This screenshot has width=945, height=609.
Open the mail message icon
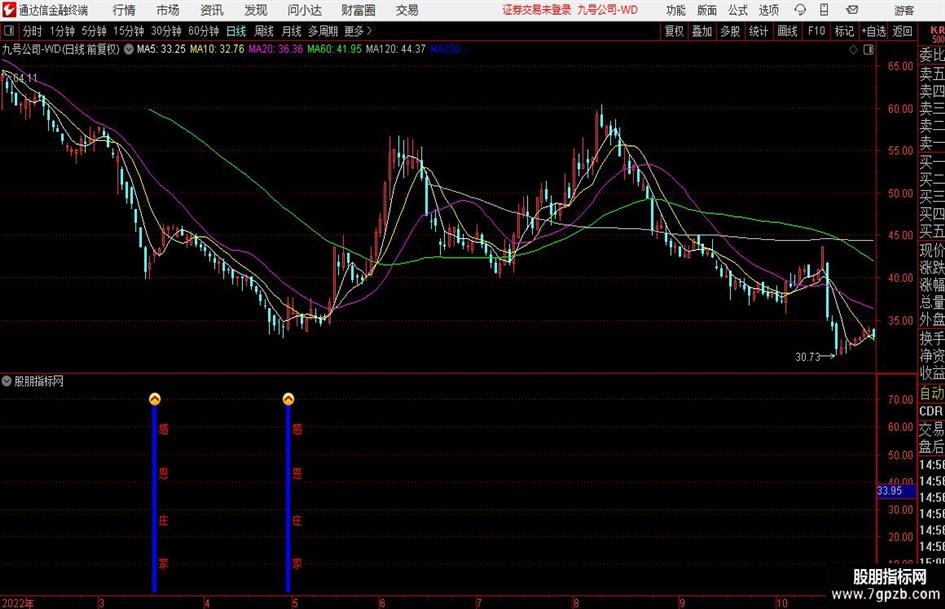(852, 10)
